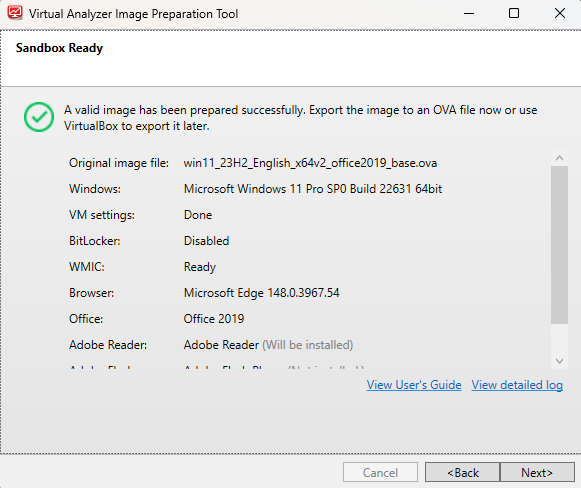Click the VM settings: label
581x488 pixels.
[102, 215]
